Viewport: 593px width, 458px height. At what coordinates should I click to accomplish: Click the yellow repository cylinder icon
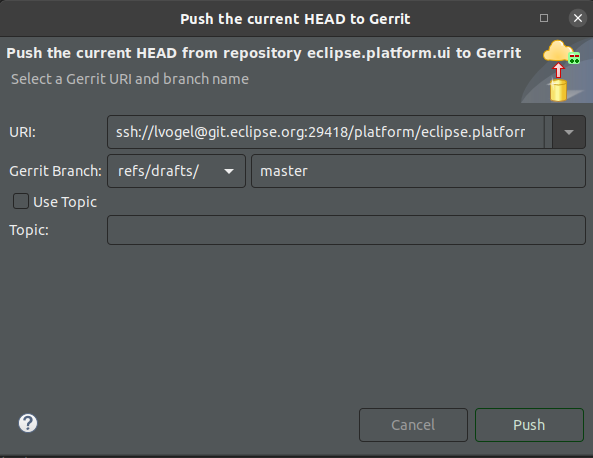(x=558, y=90)
